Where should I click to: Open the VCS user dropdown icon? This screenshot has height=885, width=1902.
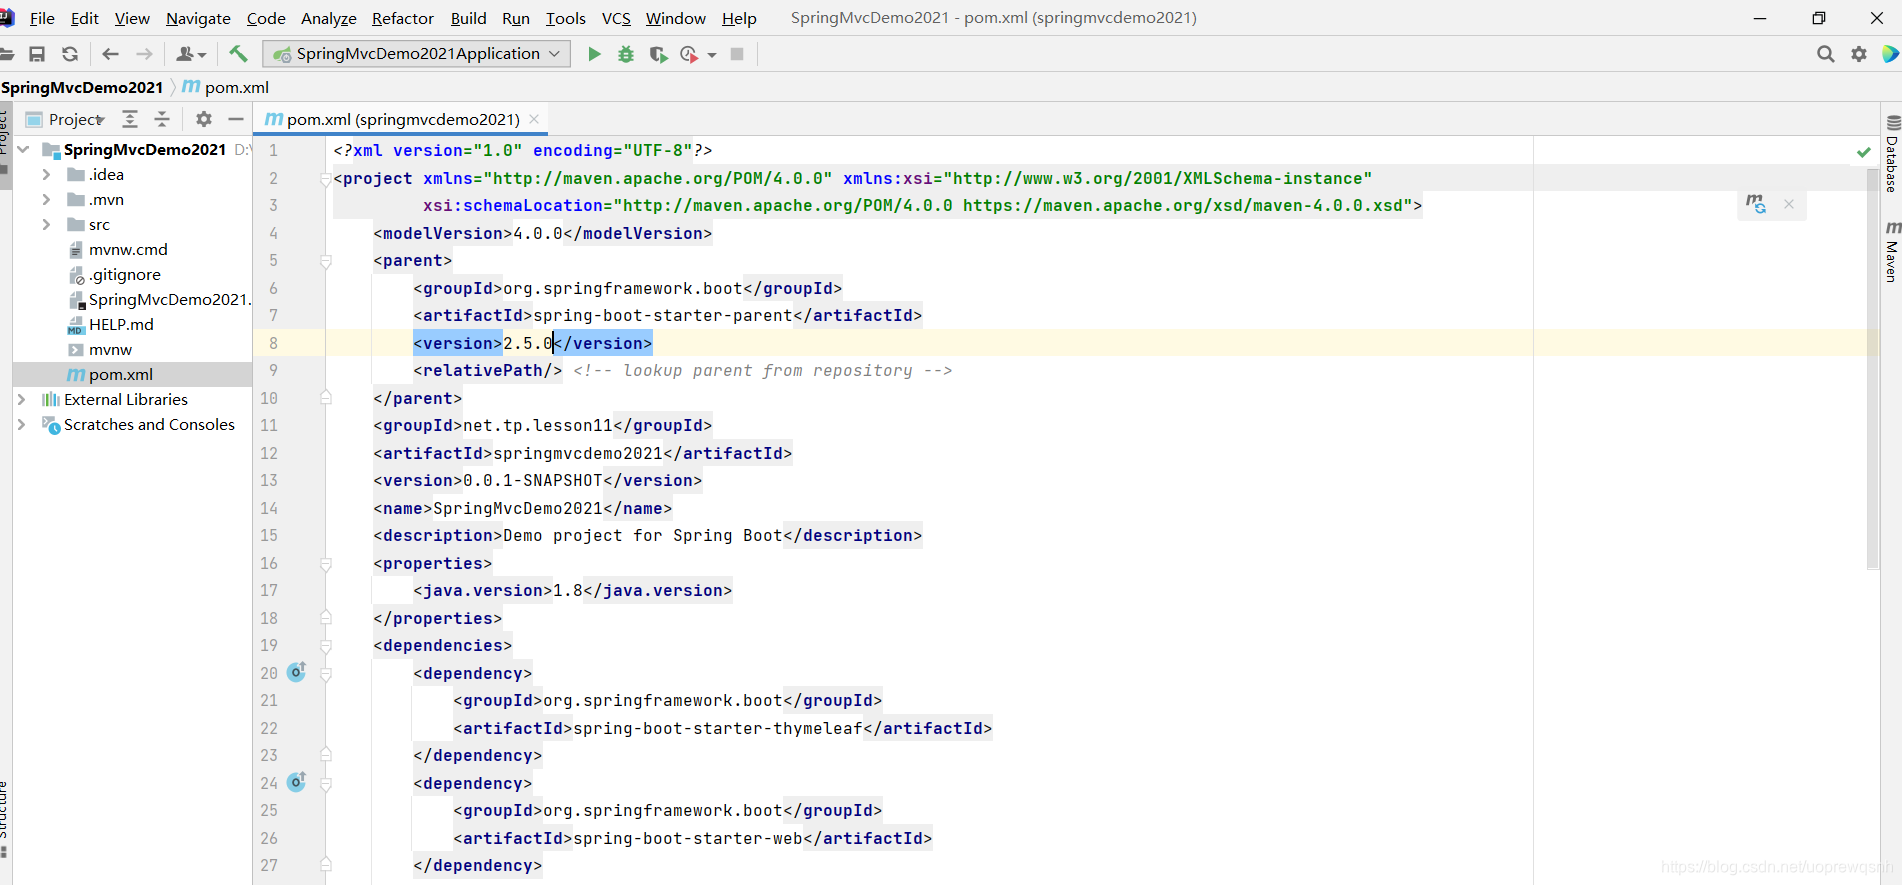click(x=190, y=54)
